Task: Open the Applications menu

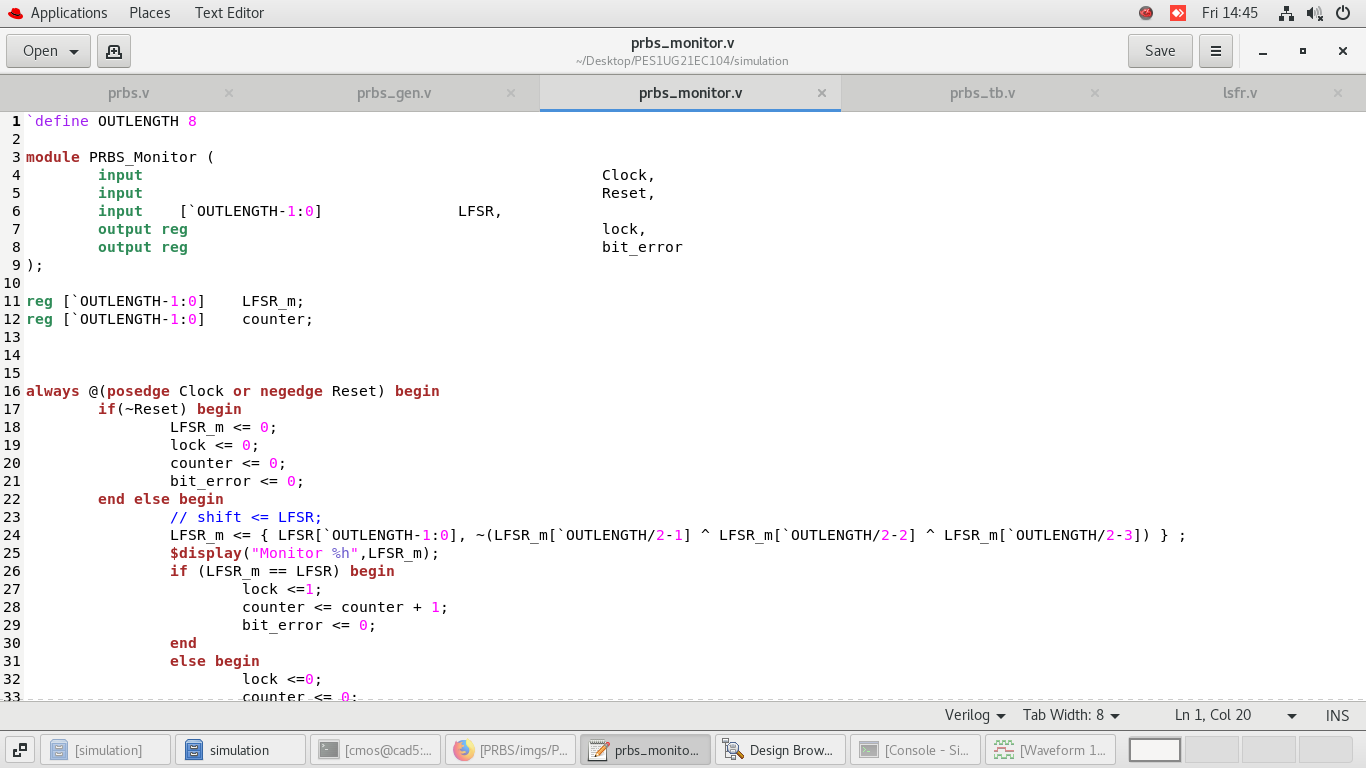Action: pyautogui.click(x=70, y=13)
